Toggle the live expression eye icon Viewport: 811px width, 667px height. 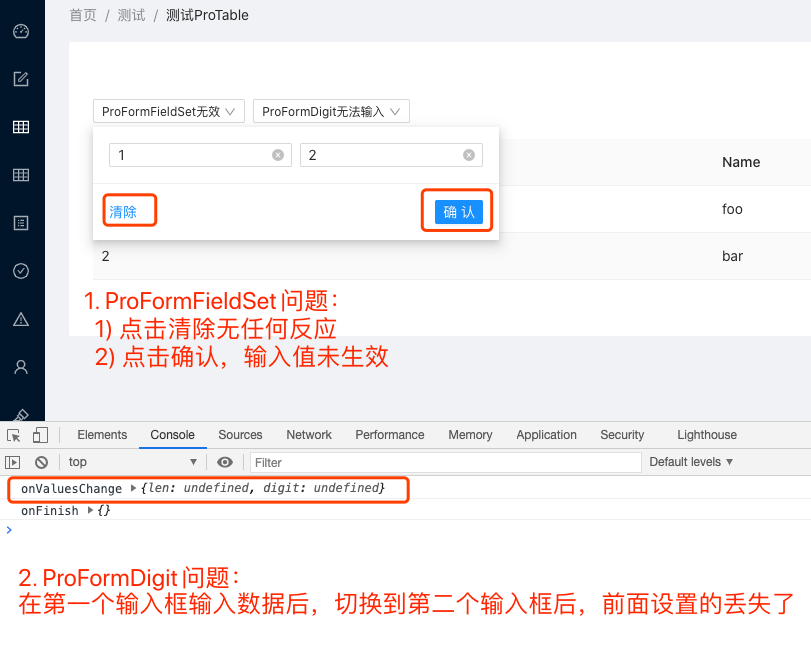(x=225, y=462)
